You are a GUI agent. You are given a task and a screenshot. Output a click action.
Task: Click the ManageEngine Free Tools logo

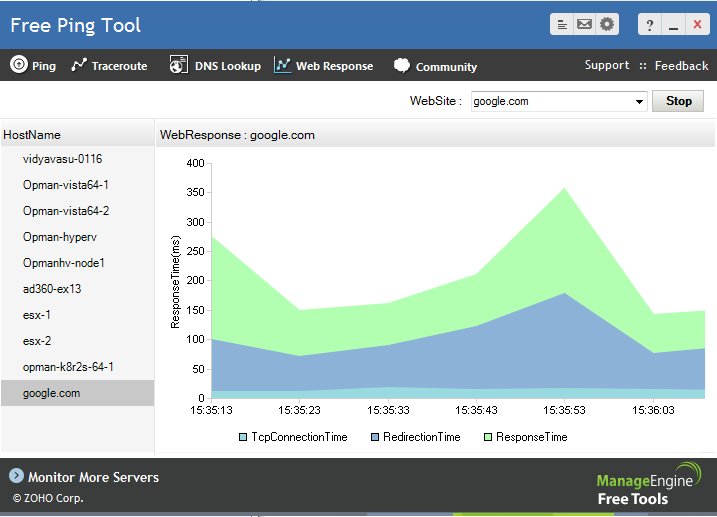pyautogui.click(x=648, y=484)
